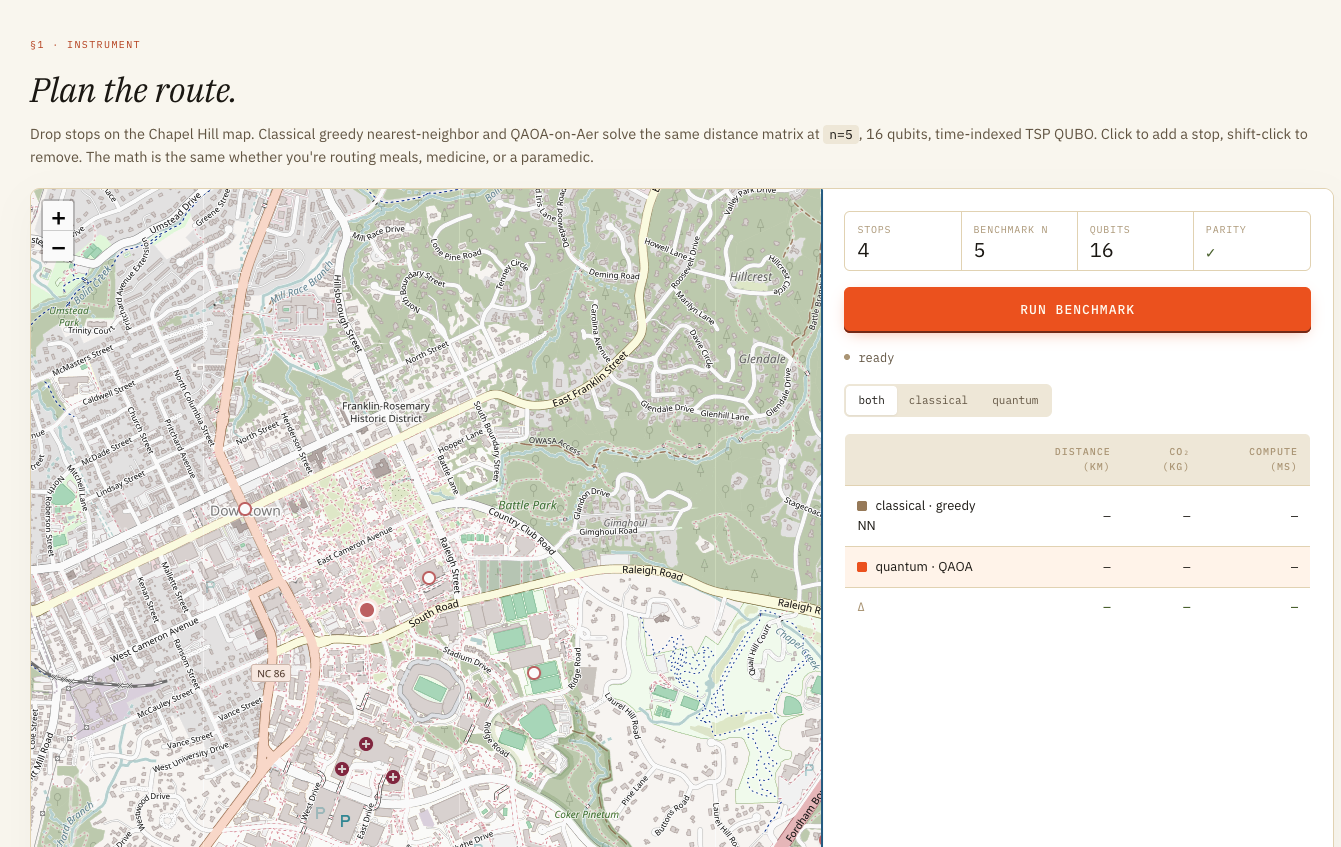Image resolution: width=1341 pixels, height=847 pixels.
Task: Click the Coker Pinetum map label
Action: pos(588,814)
